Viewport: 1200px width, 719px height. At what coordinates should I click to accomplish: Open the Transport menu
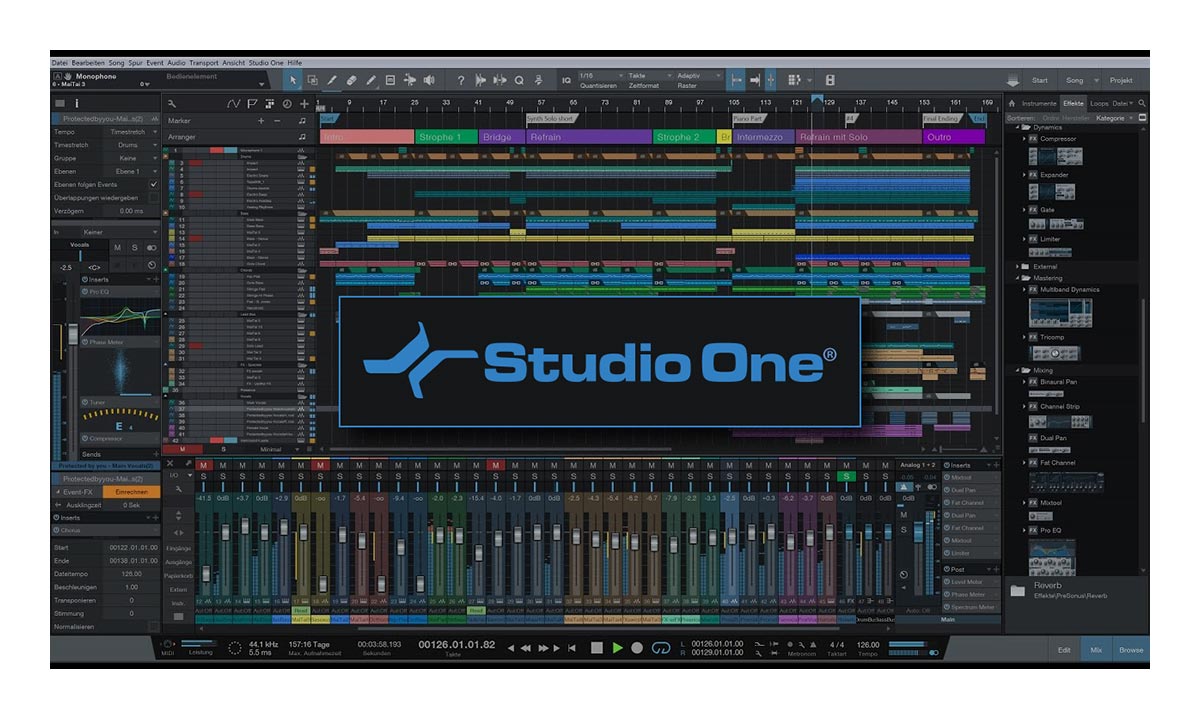(204, 62)
